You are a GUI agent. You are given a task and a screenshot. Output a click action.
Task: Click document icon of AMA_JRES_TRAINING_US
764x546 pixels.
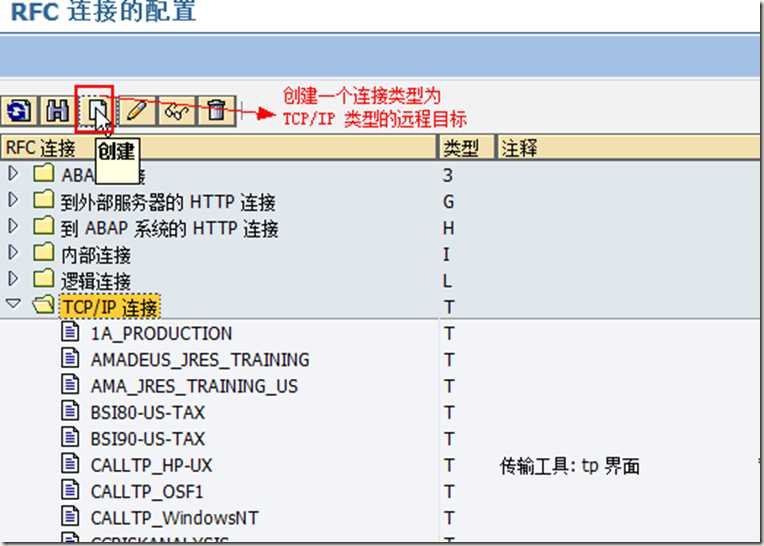coord(70,384)
